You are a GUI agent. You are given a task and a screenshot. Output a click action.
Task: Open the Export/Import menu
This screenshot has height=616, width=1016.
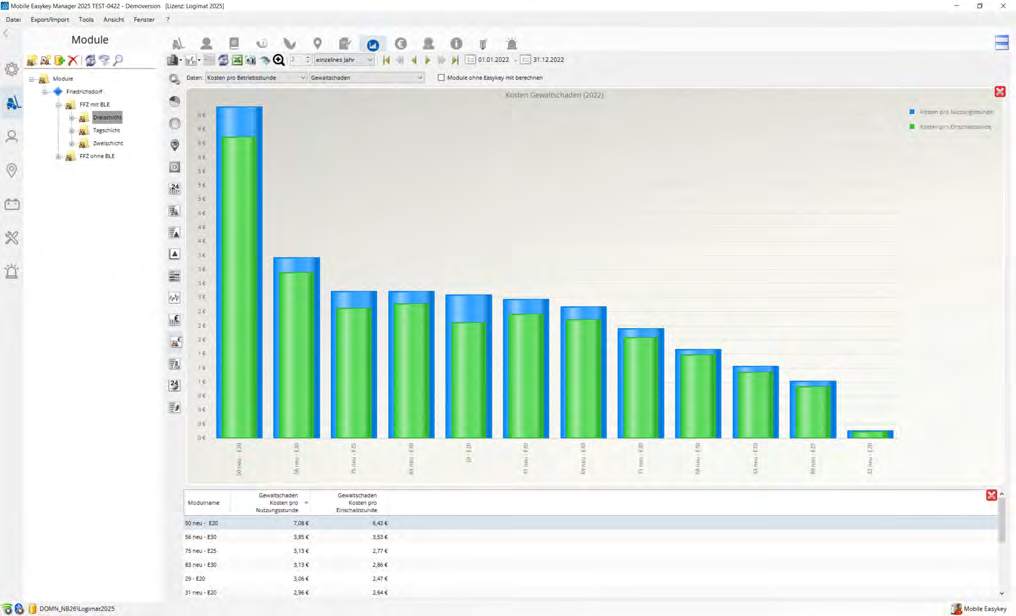pyautogui.click(x=50, y=19)
